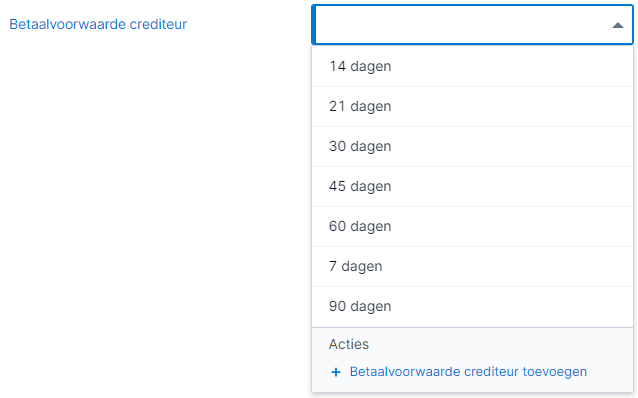The image size is (638, 398).
Task: Choose the shortest payment term listed
Action: point(472,266)
